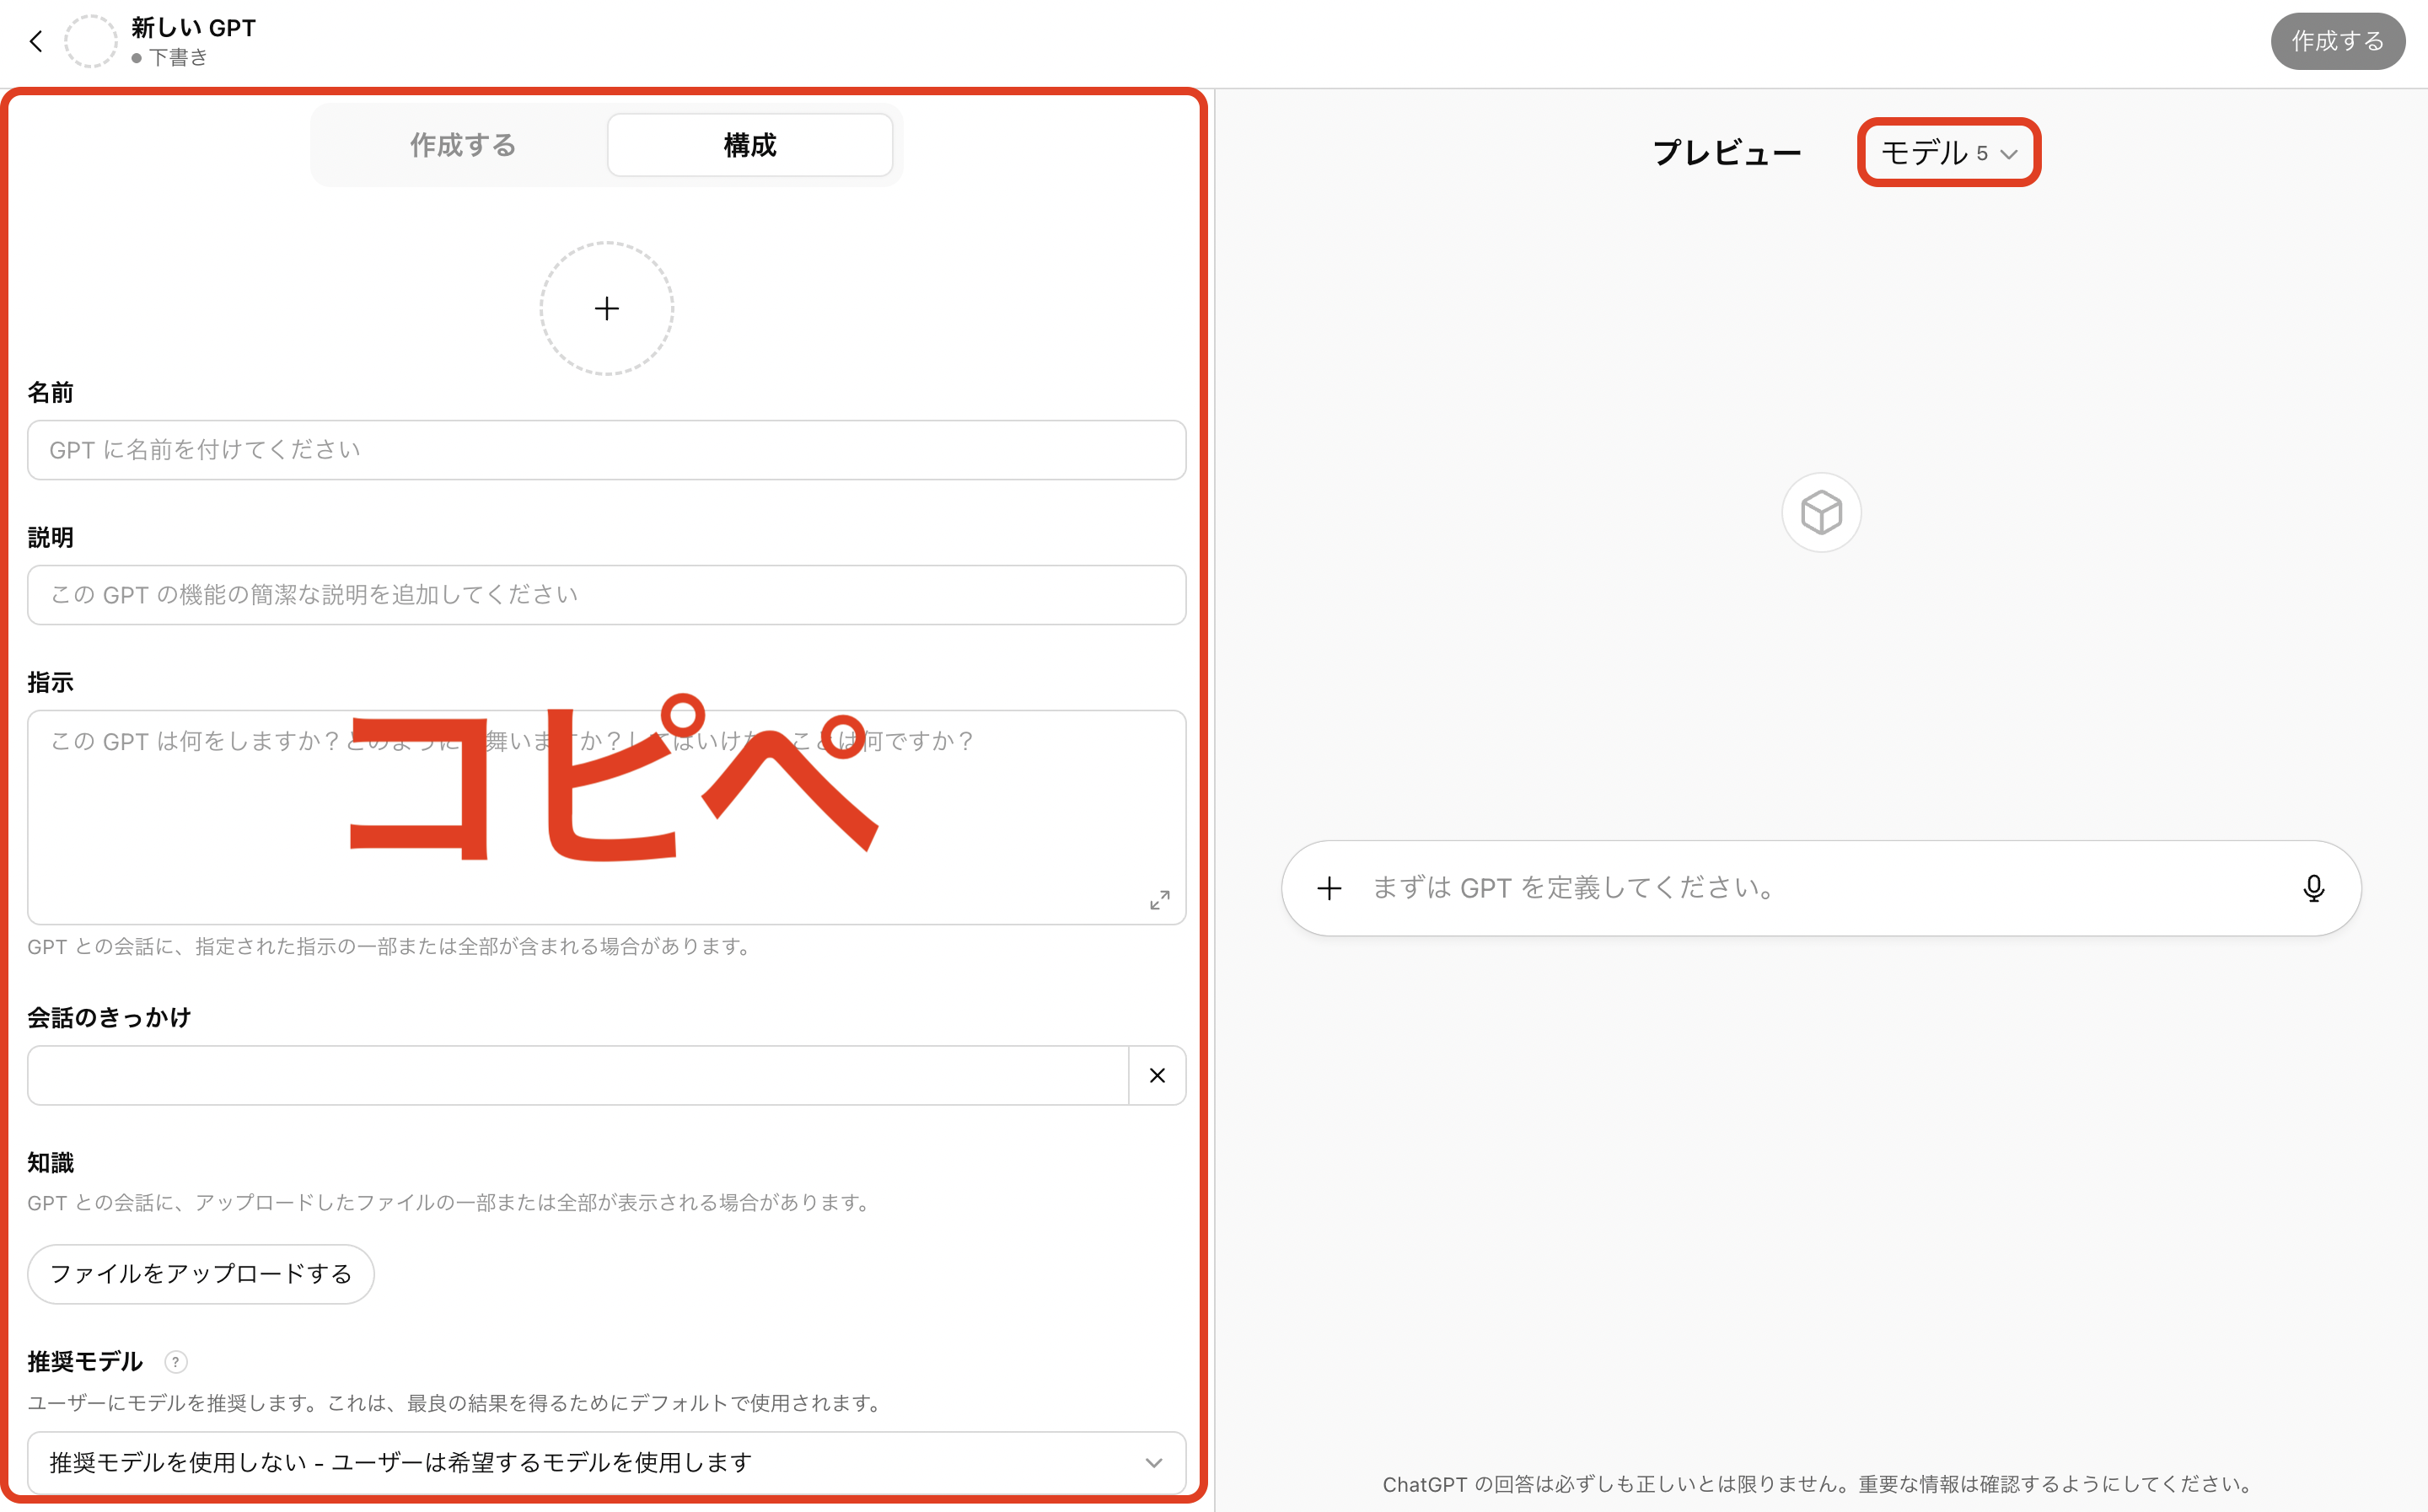Start voice input with microphone icon

pos(2313,888)
